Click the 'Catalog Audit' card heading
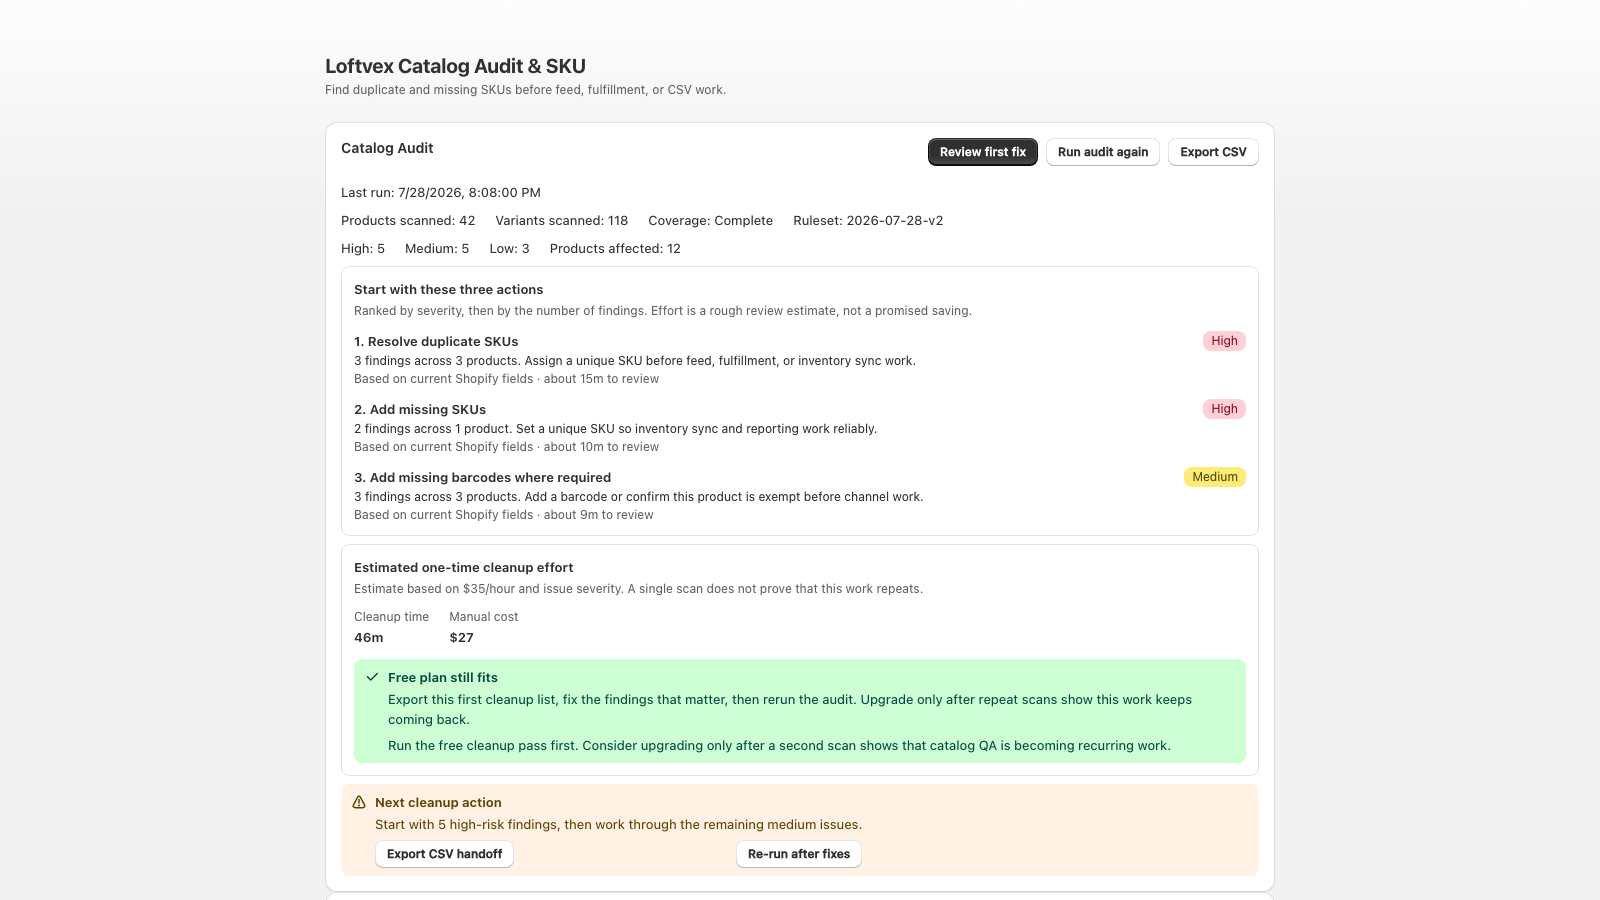This screenshot has width=1600, height=900. 387,148
